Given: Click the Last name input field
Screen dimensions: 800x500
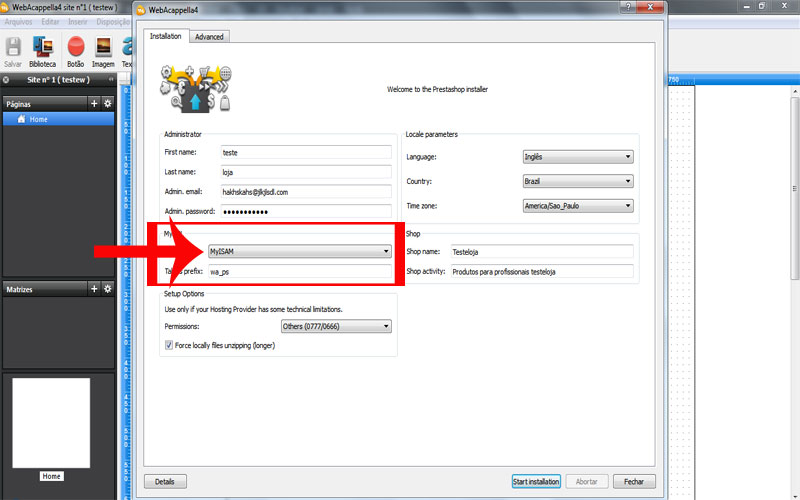Looking at the screenshot, I should 306,172.
